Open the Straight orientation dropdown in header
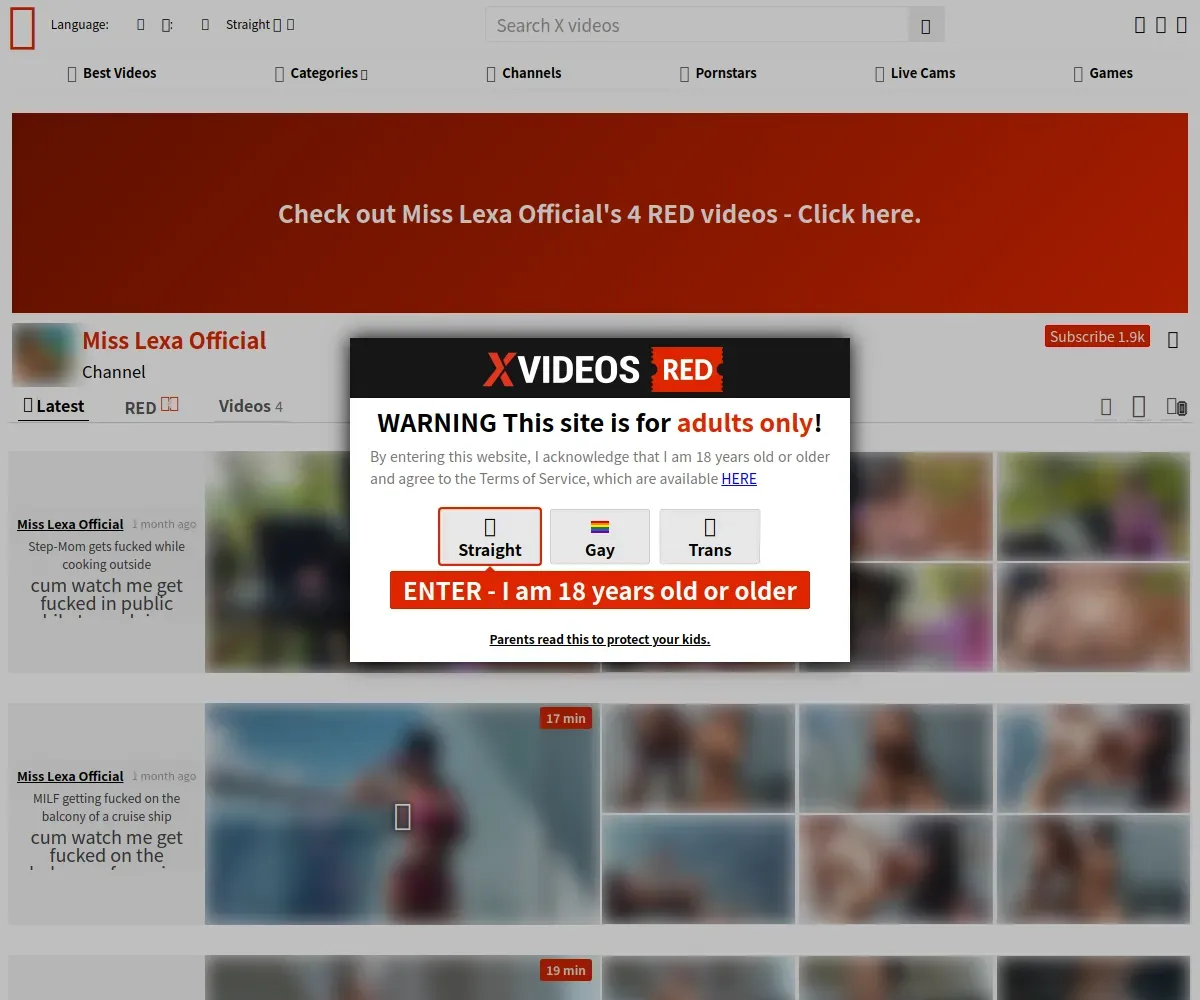1200x1000 pixels. [x=260, y=25]
